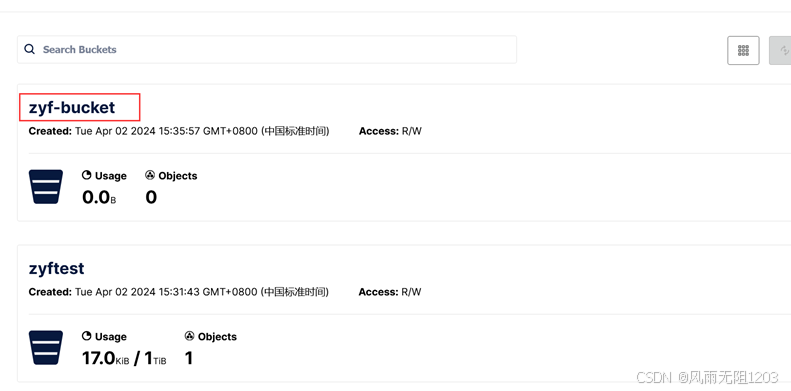Click the bucket icon under zyf-bucket
Screen dimensions: 791x391
coord(46,187)
